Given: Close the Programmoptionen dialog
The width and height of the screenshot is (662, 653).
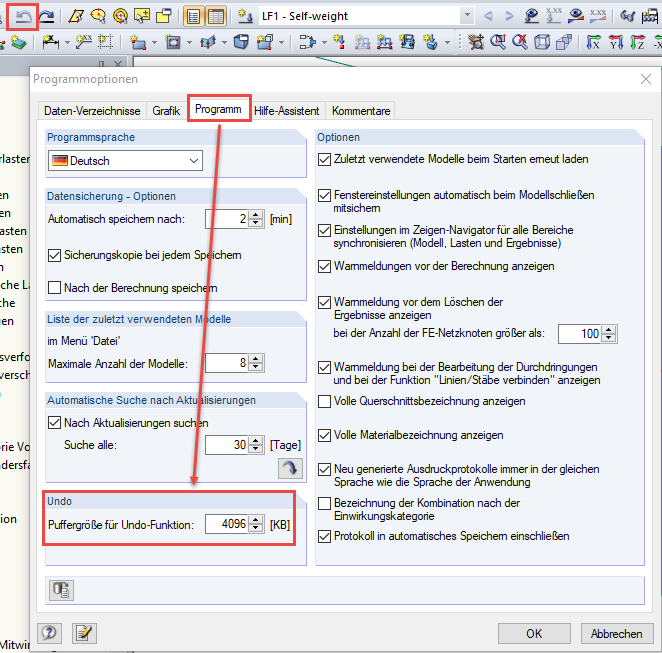Looking at the screenshot, I should [646, 79].
